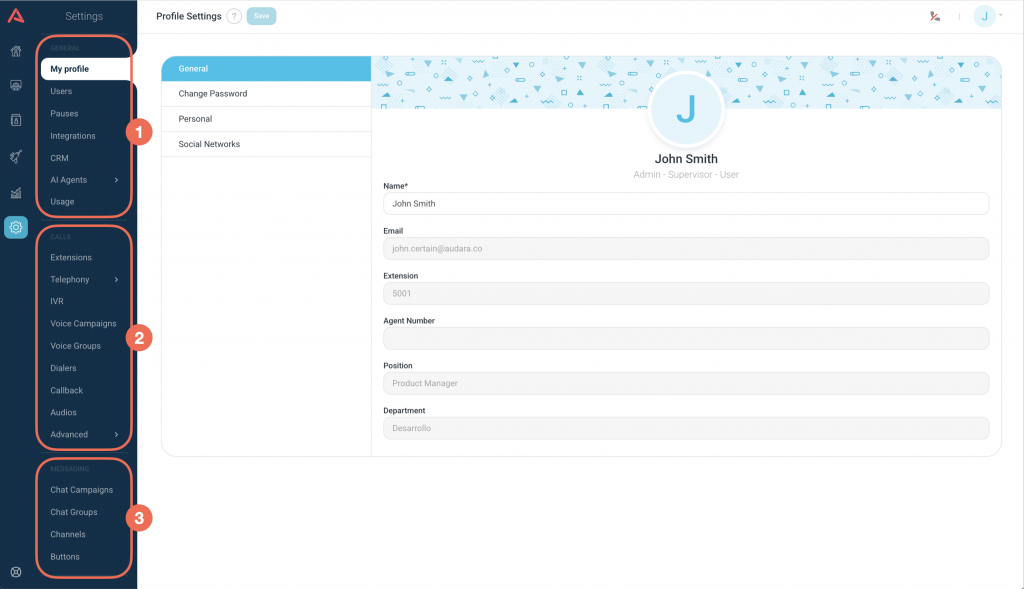The height and width of the screenshot is (589, 1024).
Task: Click the Save button
Action: pos(261,16)
